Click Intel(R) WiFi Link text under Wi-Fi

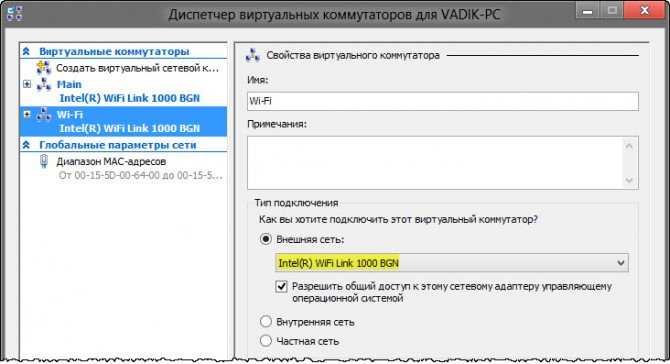pos(129,129)
